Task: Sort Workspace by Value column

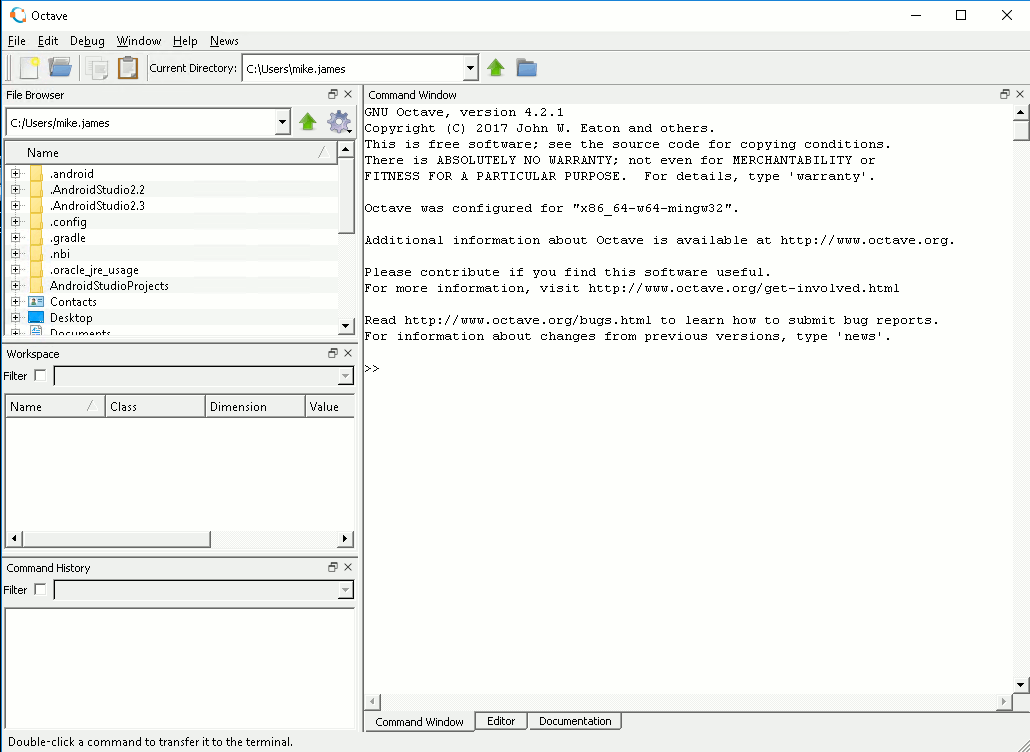Action: (330, 407)
